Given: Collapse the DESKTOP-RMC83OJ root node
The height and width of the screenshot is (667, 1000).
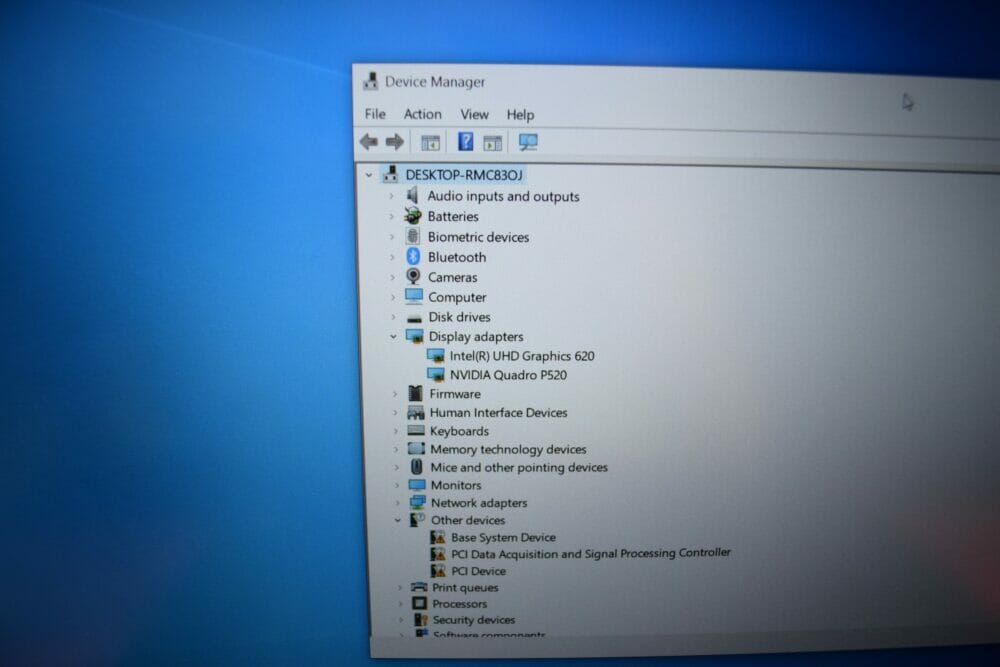Looking at the screenshot, I should tap(369, 175).
